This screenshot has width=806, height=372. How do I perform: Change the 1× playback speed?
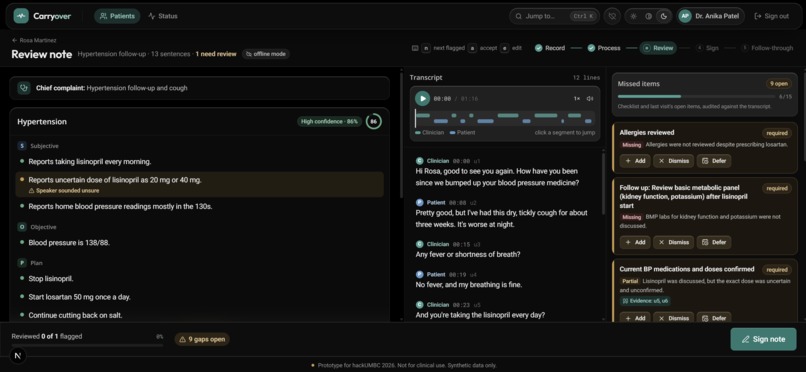click(577, 98)
